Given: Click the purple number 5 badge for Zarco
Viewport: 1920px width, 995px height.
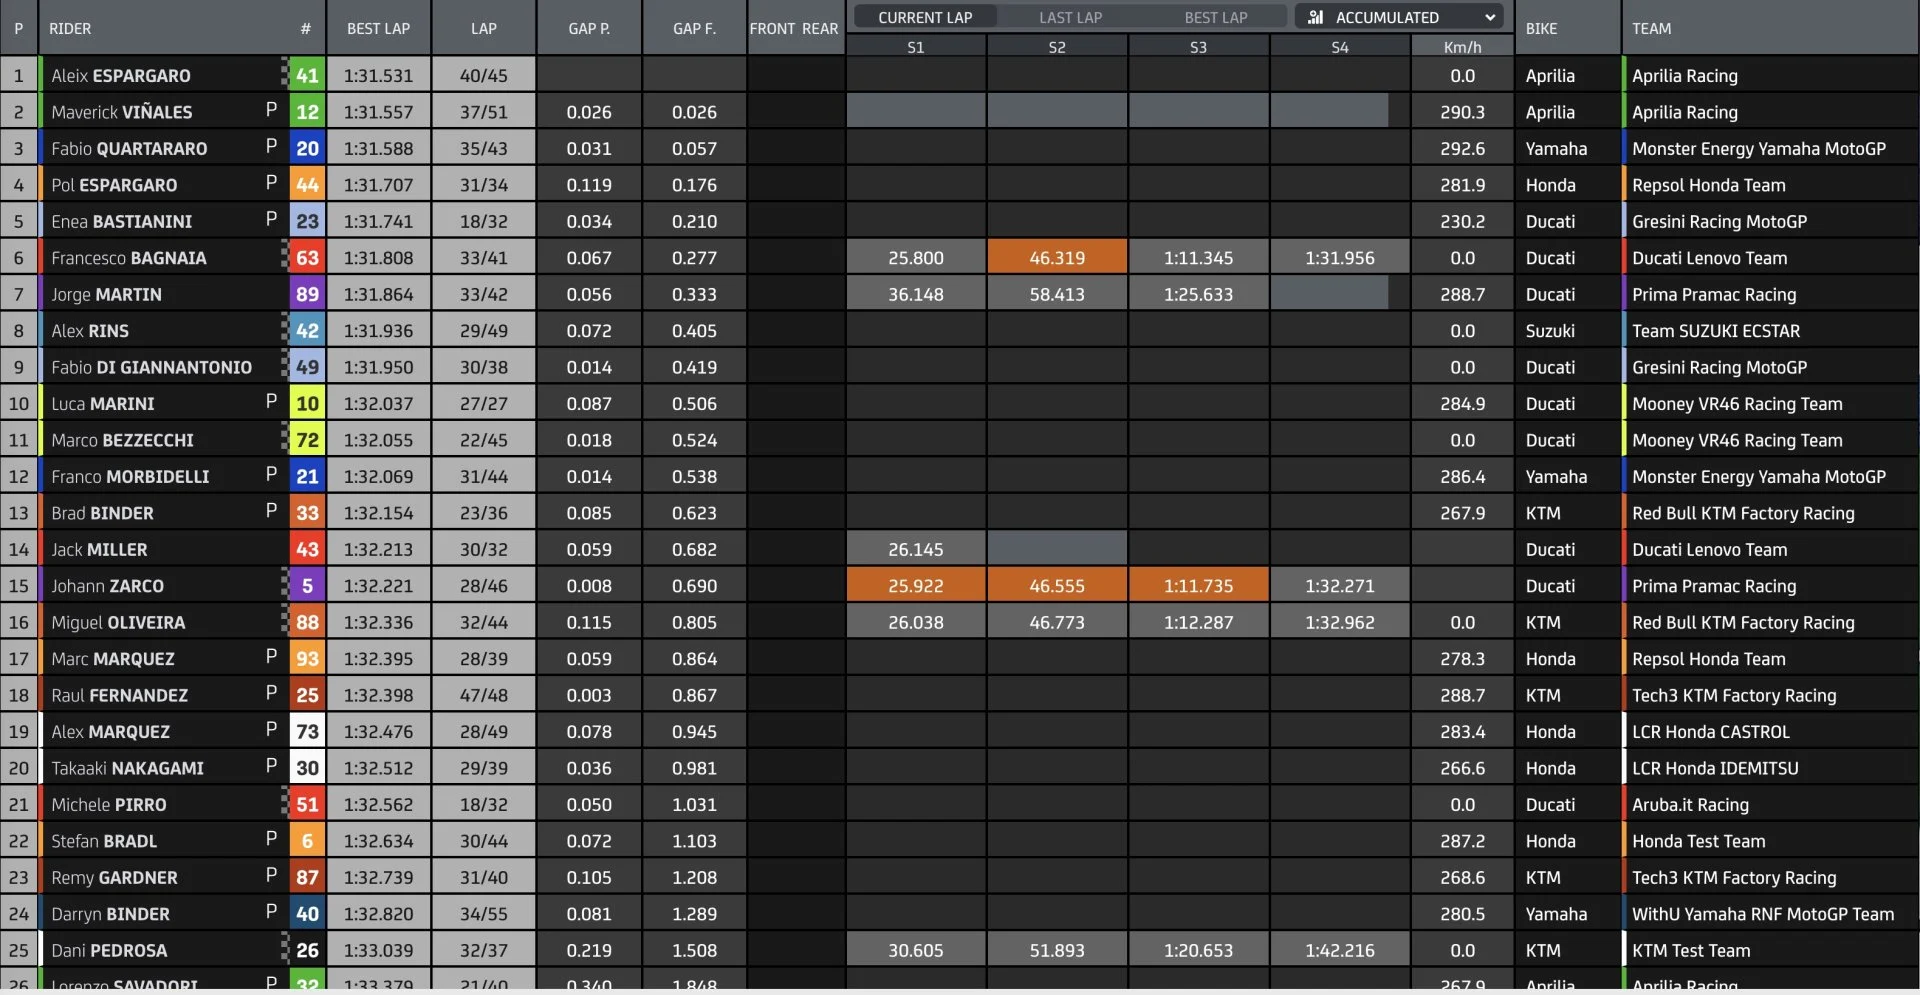Looking at the screenshot, I should click(307, 585).
